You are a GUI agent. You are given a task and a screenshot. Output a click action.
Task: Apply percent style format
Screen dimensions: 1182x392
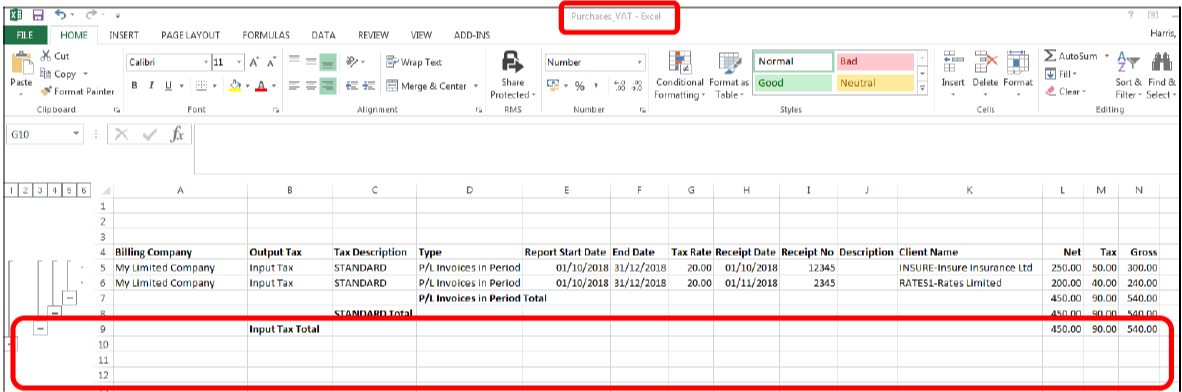[x=580, y=86]
